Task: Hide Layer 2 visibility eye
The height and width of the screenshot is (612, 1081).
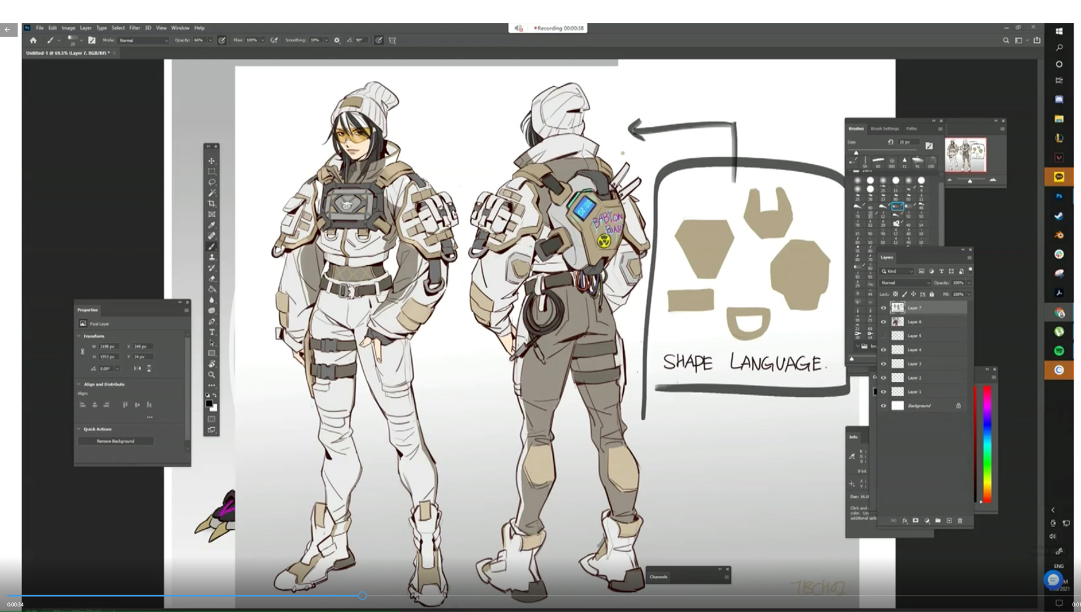Action: (884, 378)
